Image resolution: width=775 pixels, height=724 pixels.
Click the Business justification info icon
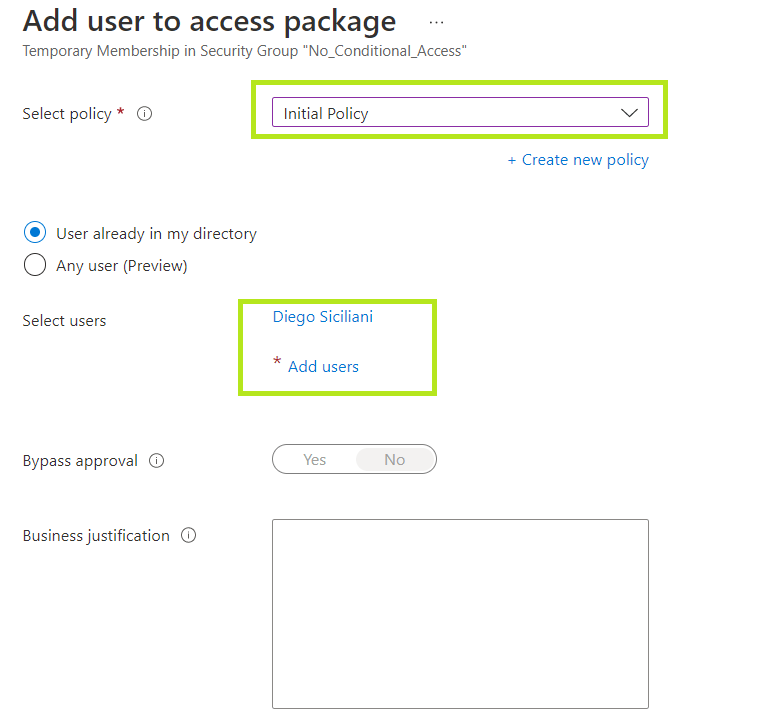click(188, 535)
